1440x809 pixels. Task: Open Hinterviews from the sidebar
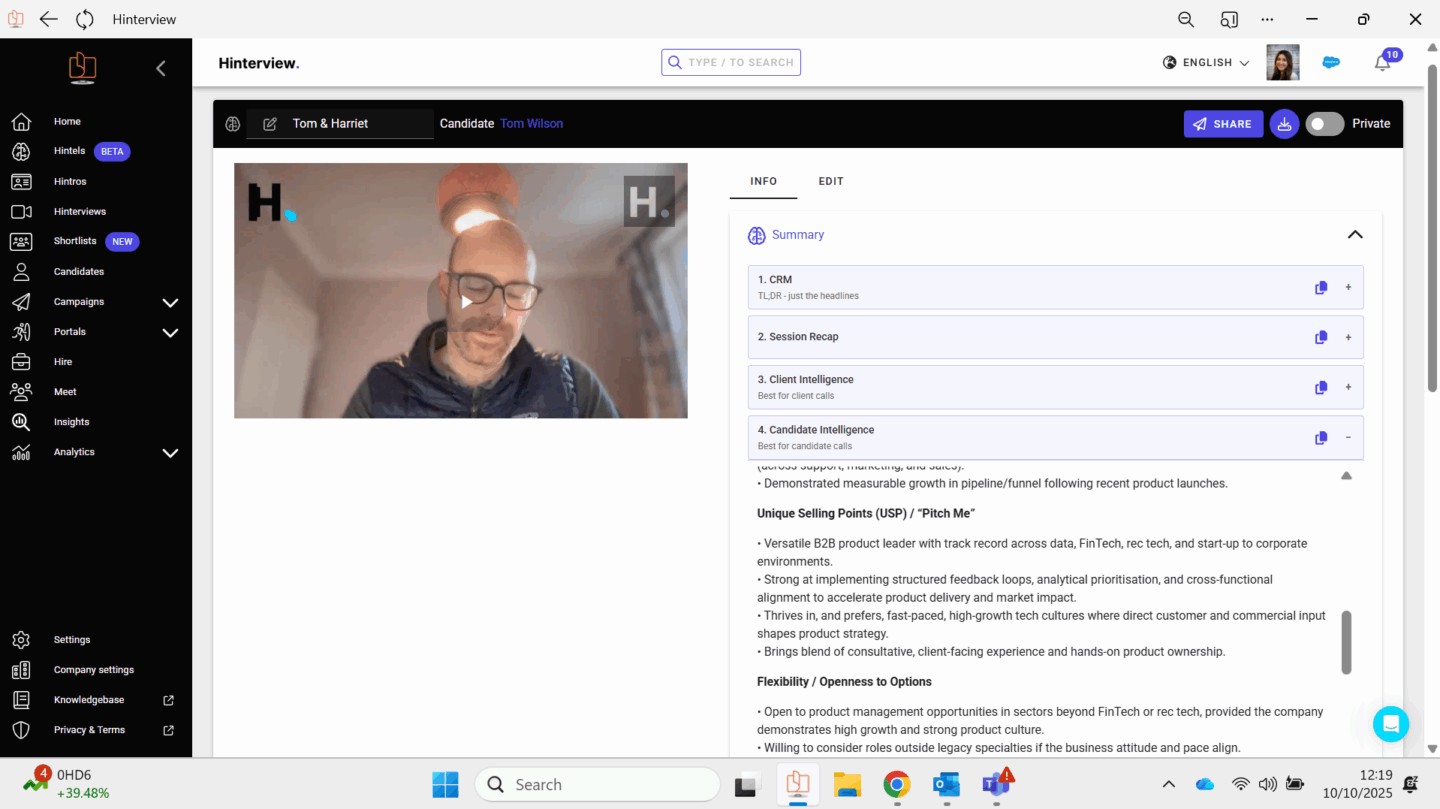80,212
